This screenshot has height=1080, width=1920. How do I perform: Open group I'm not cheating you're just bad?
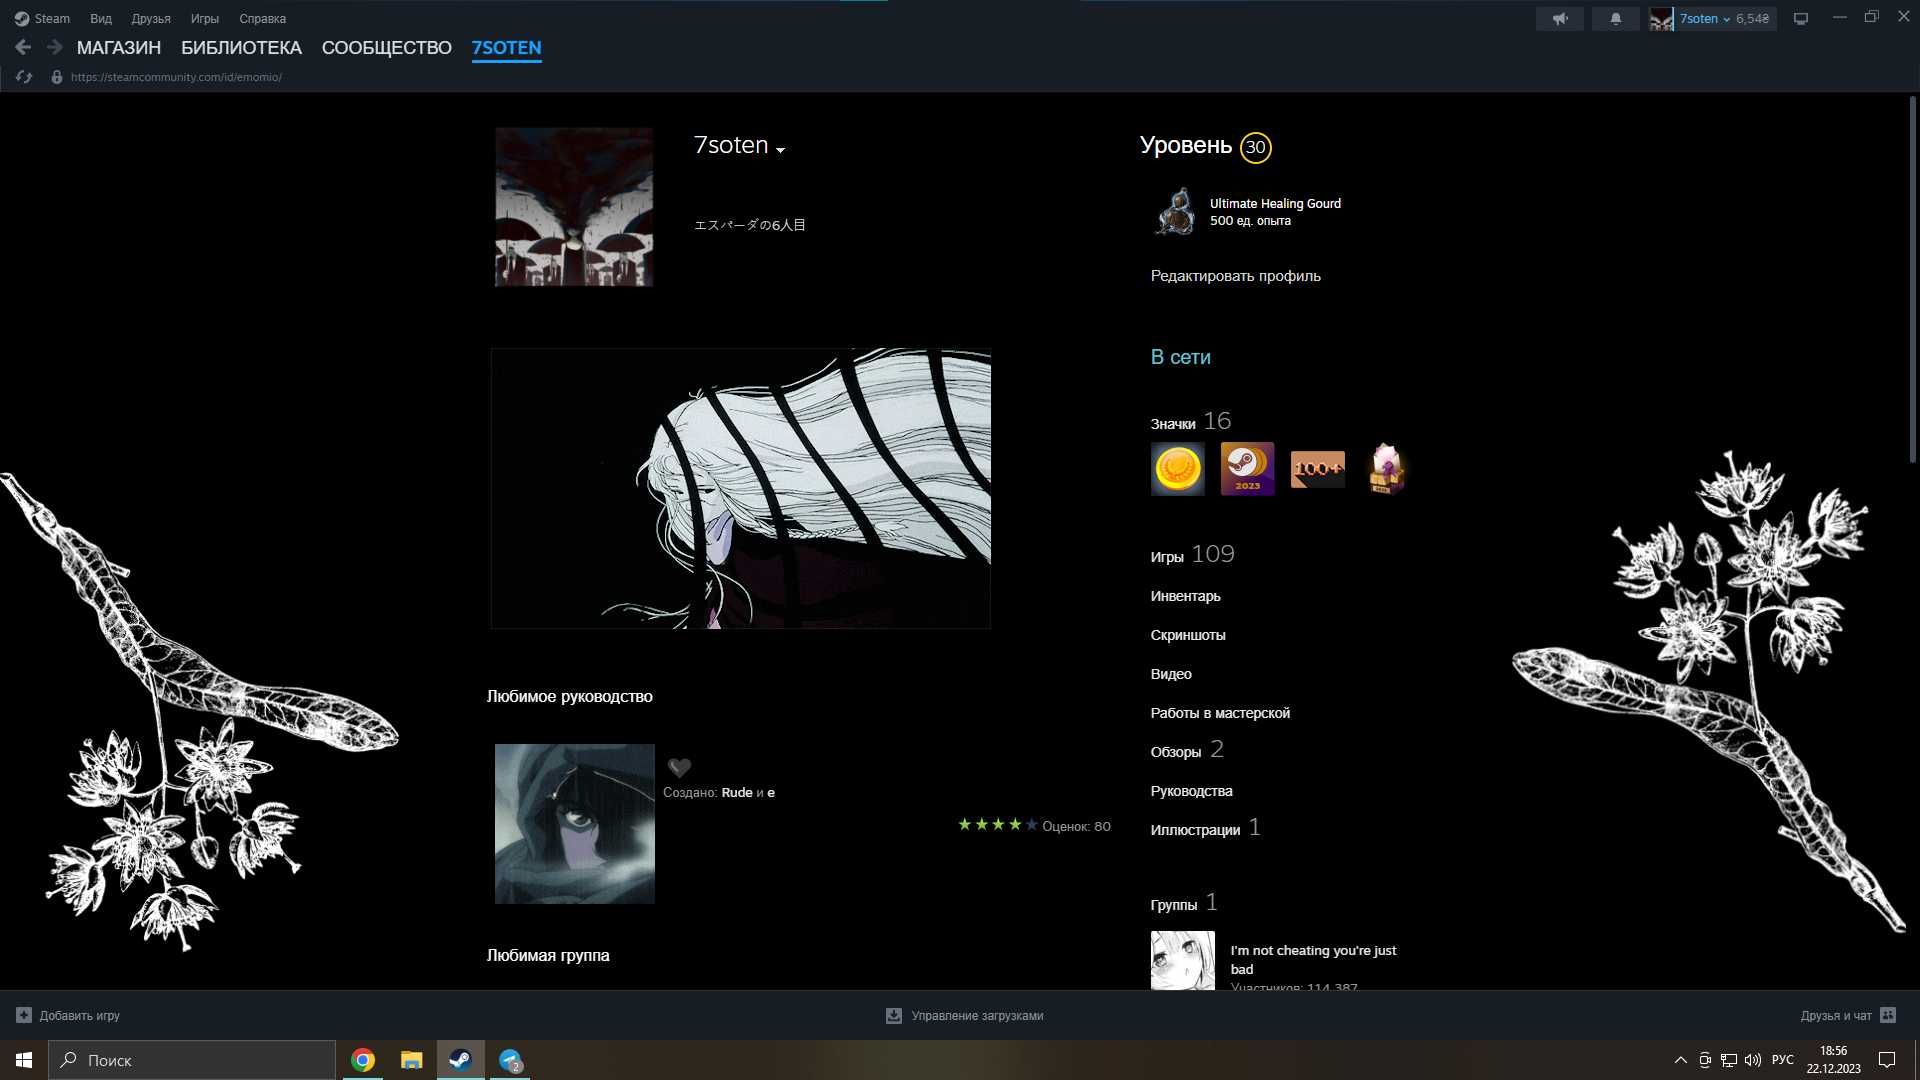click(x=1313, y=960)
